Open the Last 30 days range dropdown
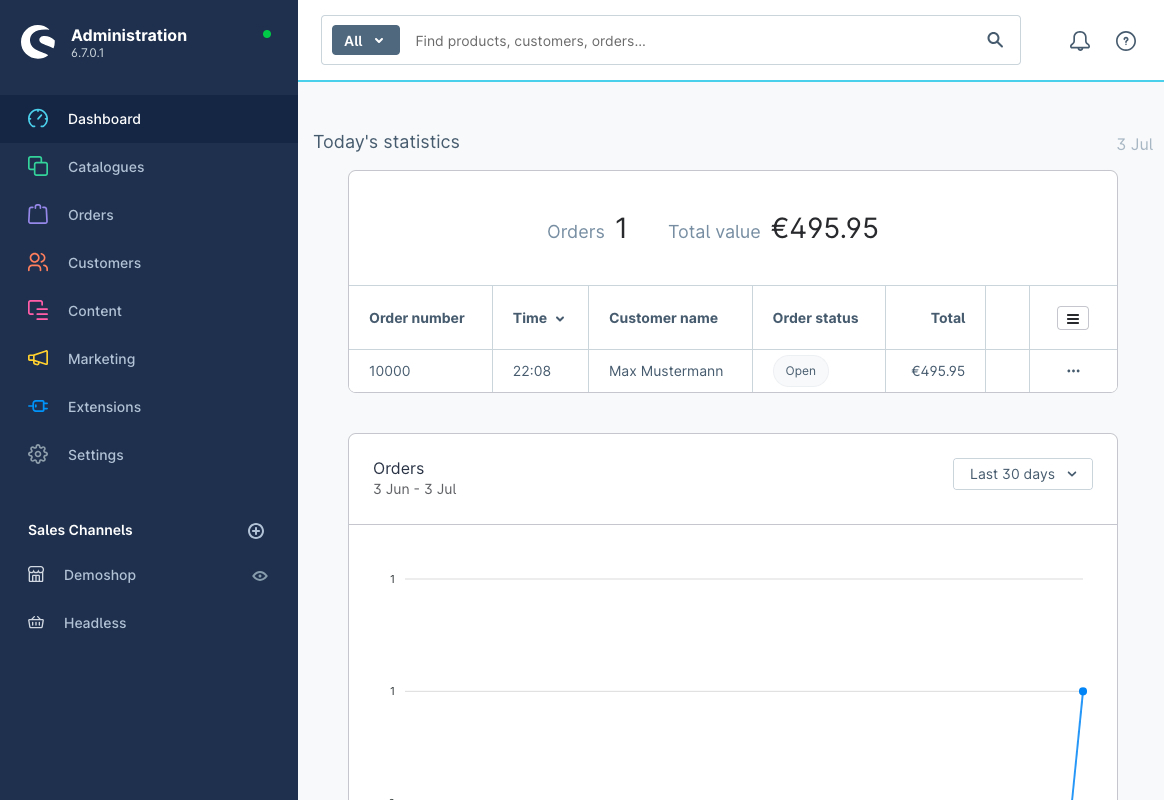Screen dimensions: 1164x800 (x=1022, y=474)
